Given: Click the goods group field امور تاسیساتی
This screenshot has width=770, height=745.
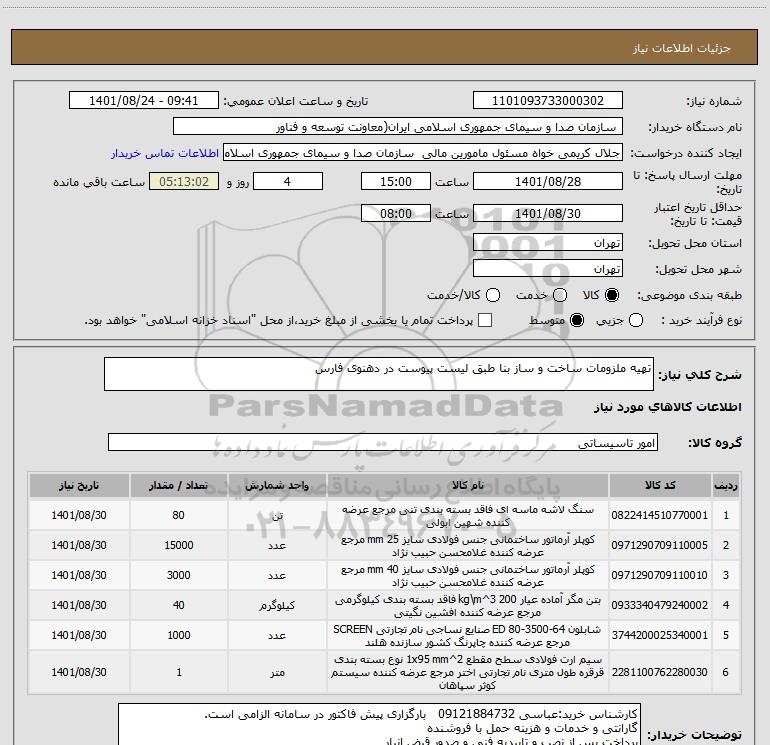Looking at the screenshot, I should point(383,442).
